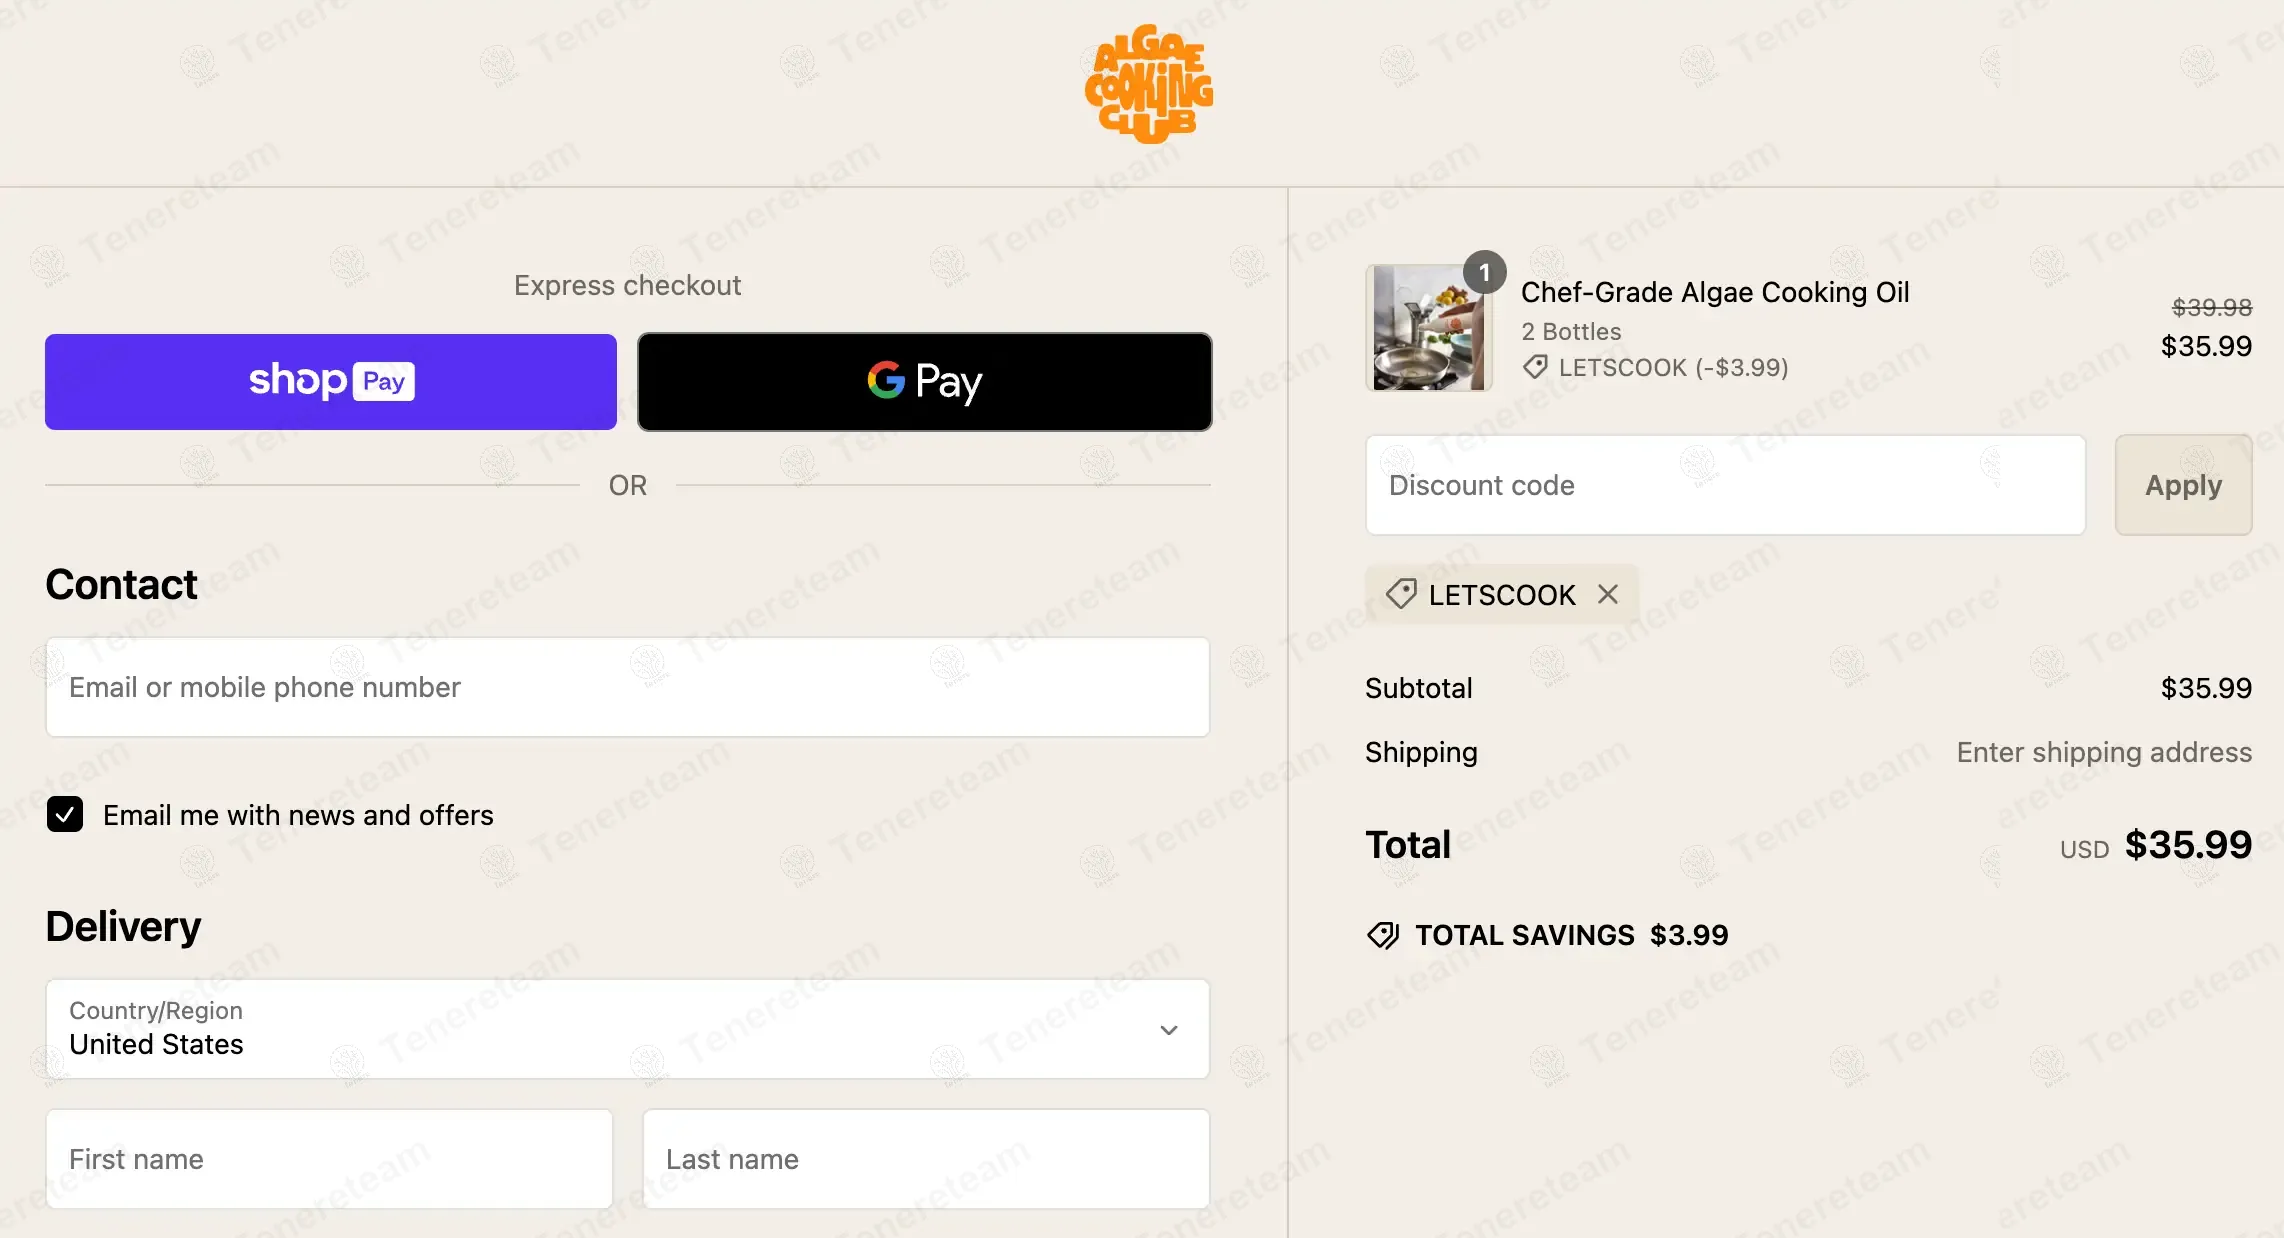Click the Last name field
Image resolution: width=2284 pixels, height=1238 pixels.
click(926, 1159)
